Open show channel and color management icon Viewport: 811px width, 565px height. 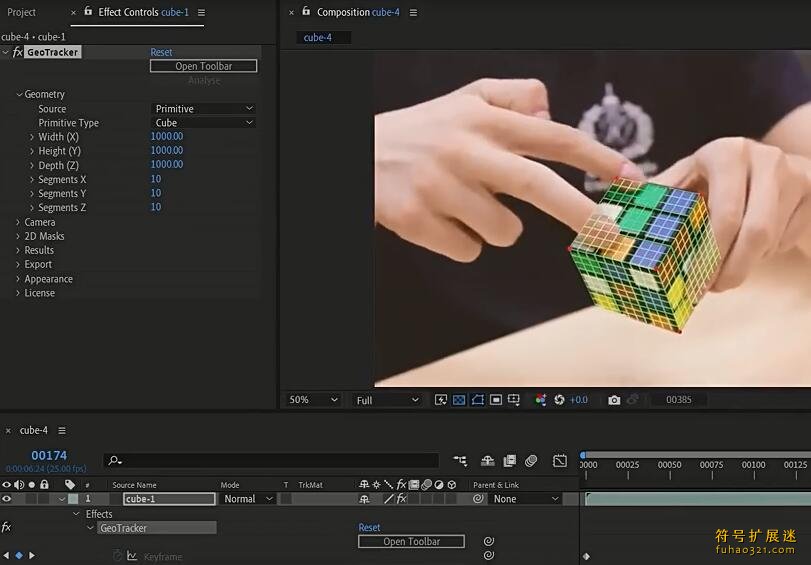540,400
